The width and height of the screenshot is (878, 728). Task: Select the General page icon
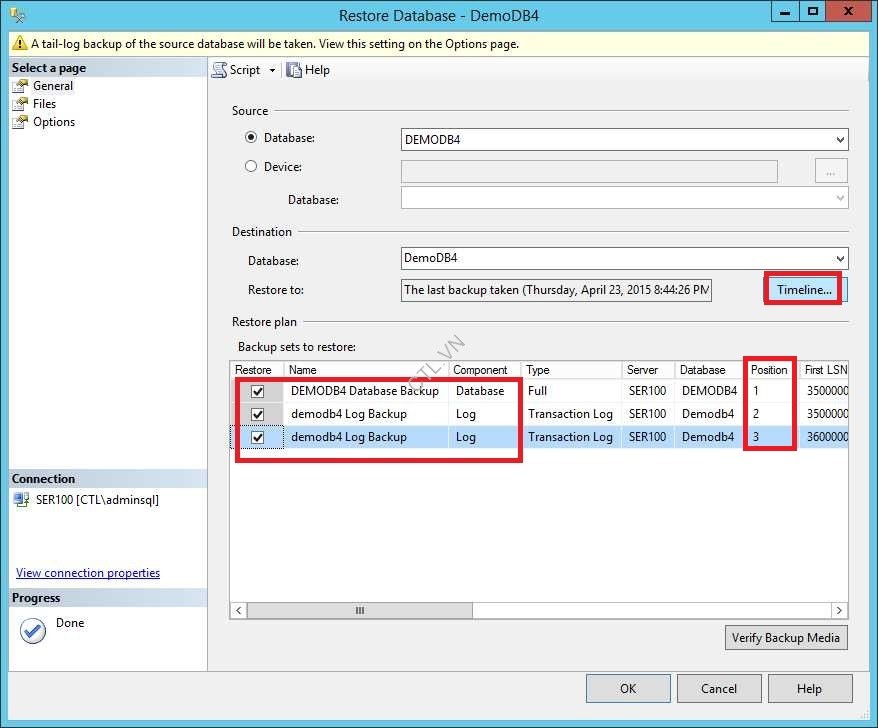tap(20, 86)
